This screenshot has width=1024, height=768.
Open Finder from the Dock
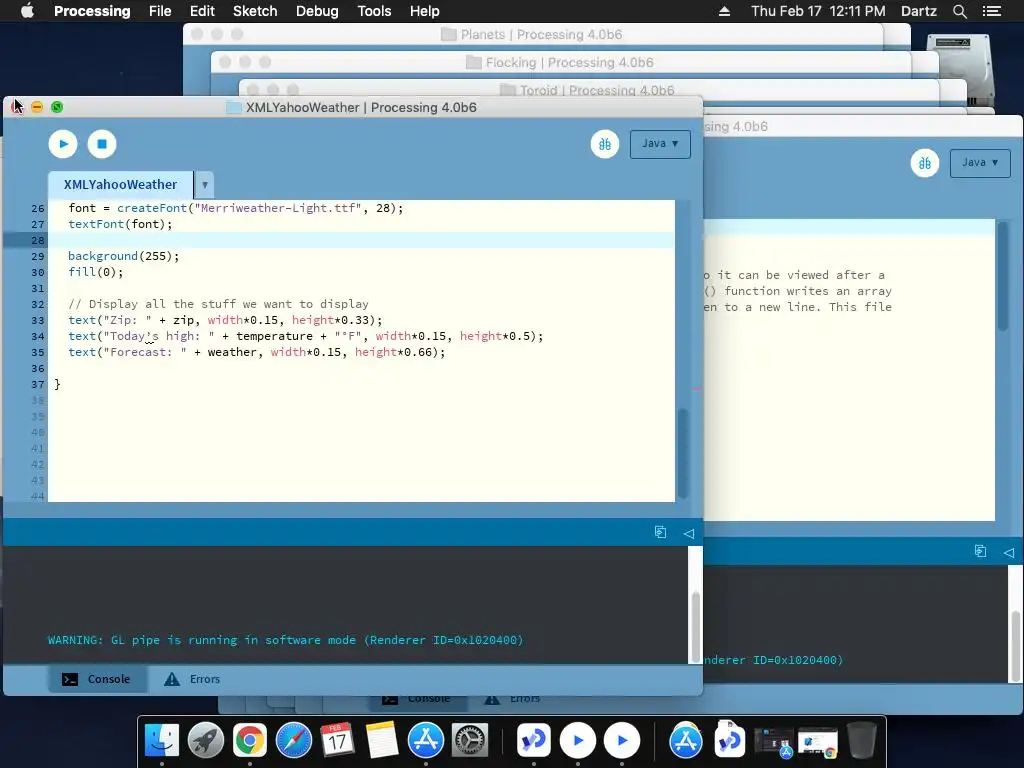(x=161, y=741)
